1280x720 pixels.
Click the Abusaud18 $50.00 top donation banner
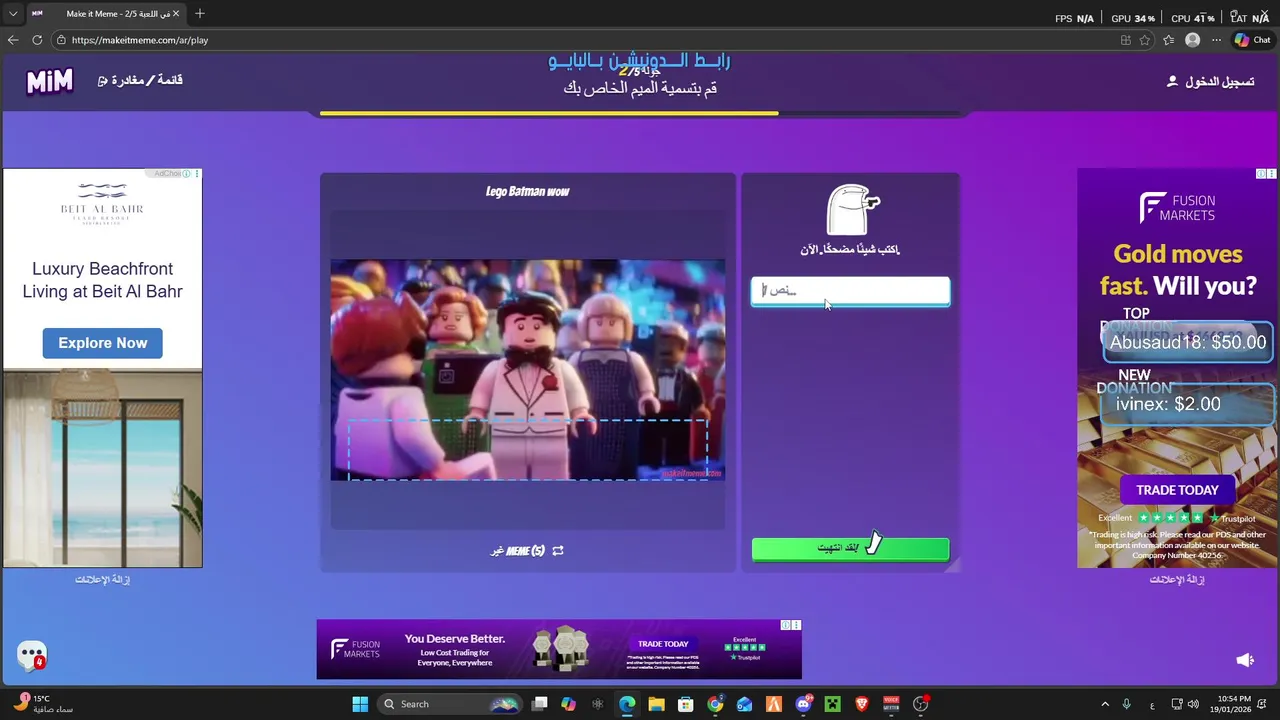[x=1187, y=342]
